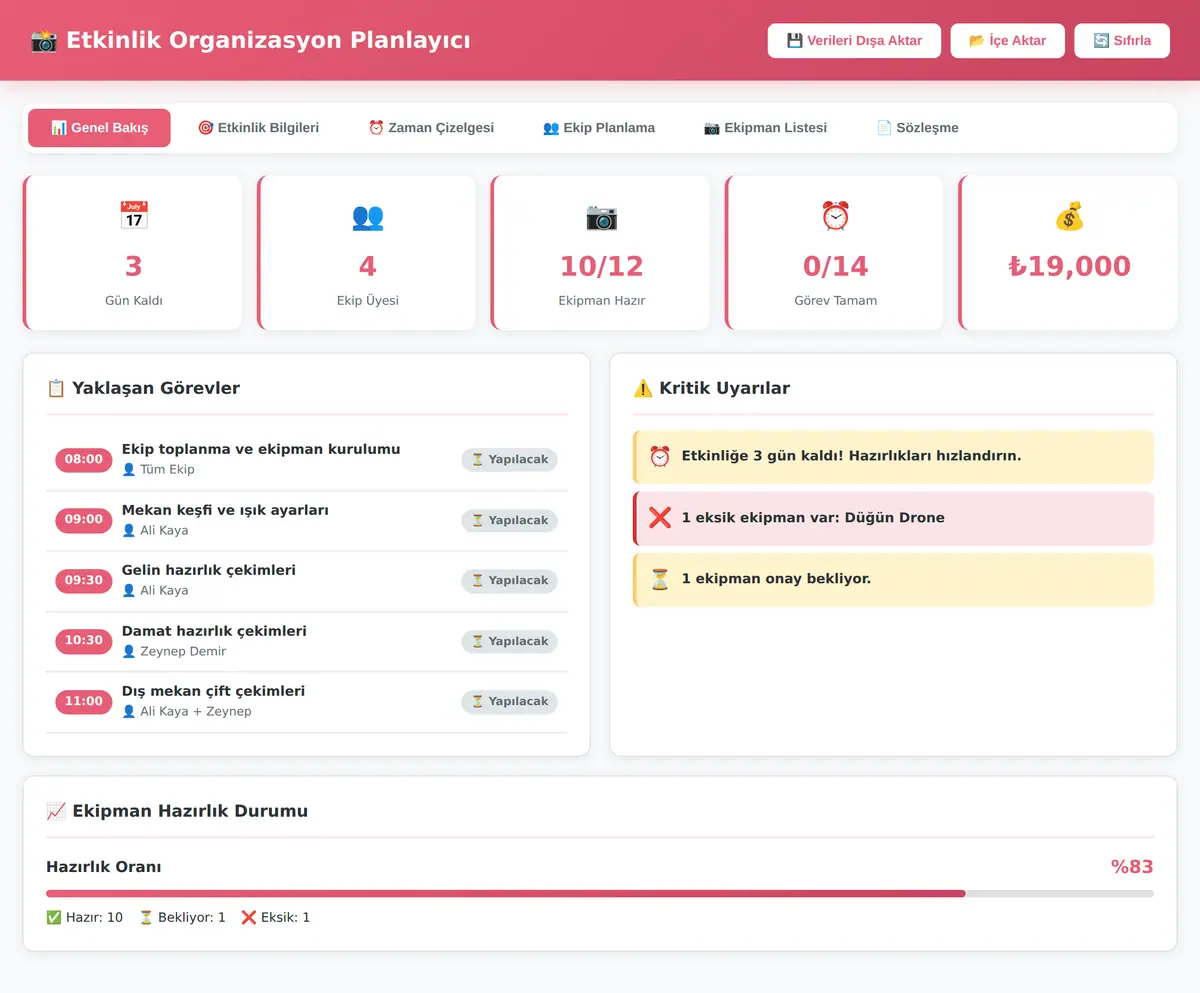1200x993 pixels.
Task: Click the calendar icon in Gün Kaldı card
Action: click(134, 216)
